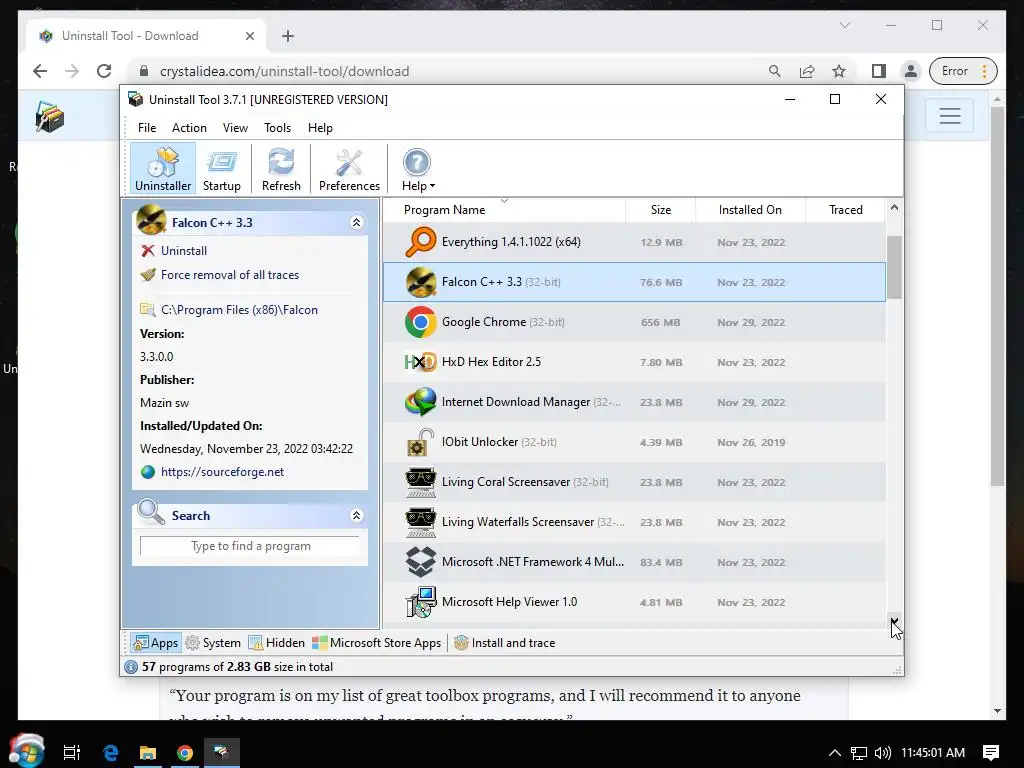Select the System tab
1024x768 pixels.
(214, 643)
